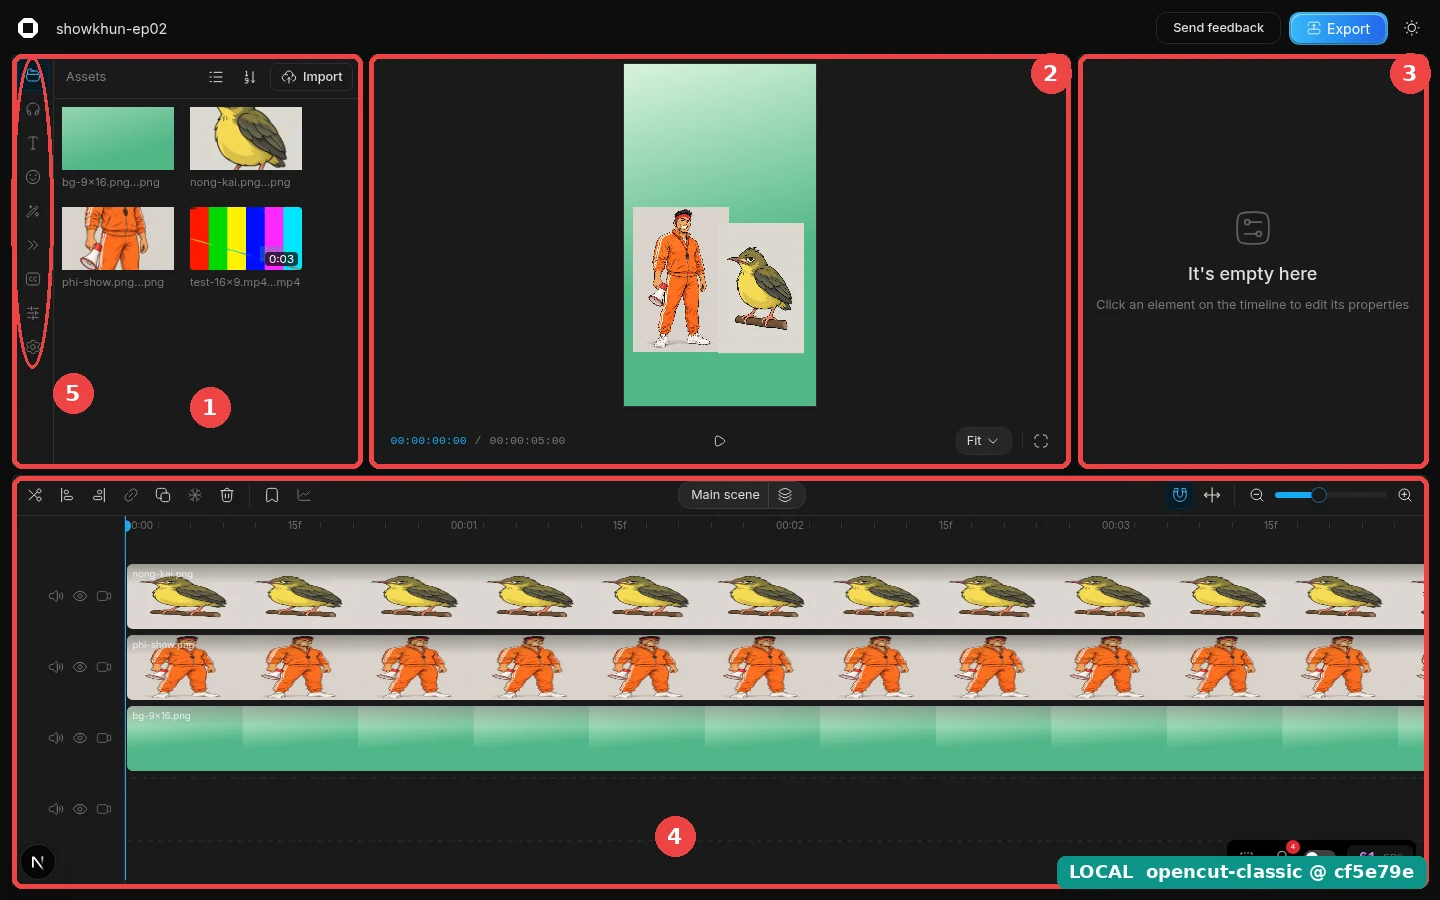Switch assets to list view
1440x900 pixels.
tap(216, 77)
